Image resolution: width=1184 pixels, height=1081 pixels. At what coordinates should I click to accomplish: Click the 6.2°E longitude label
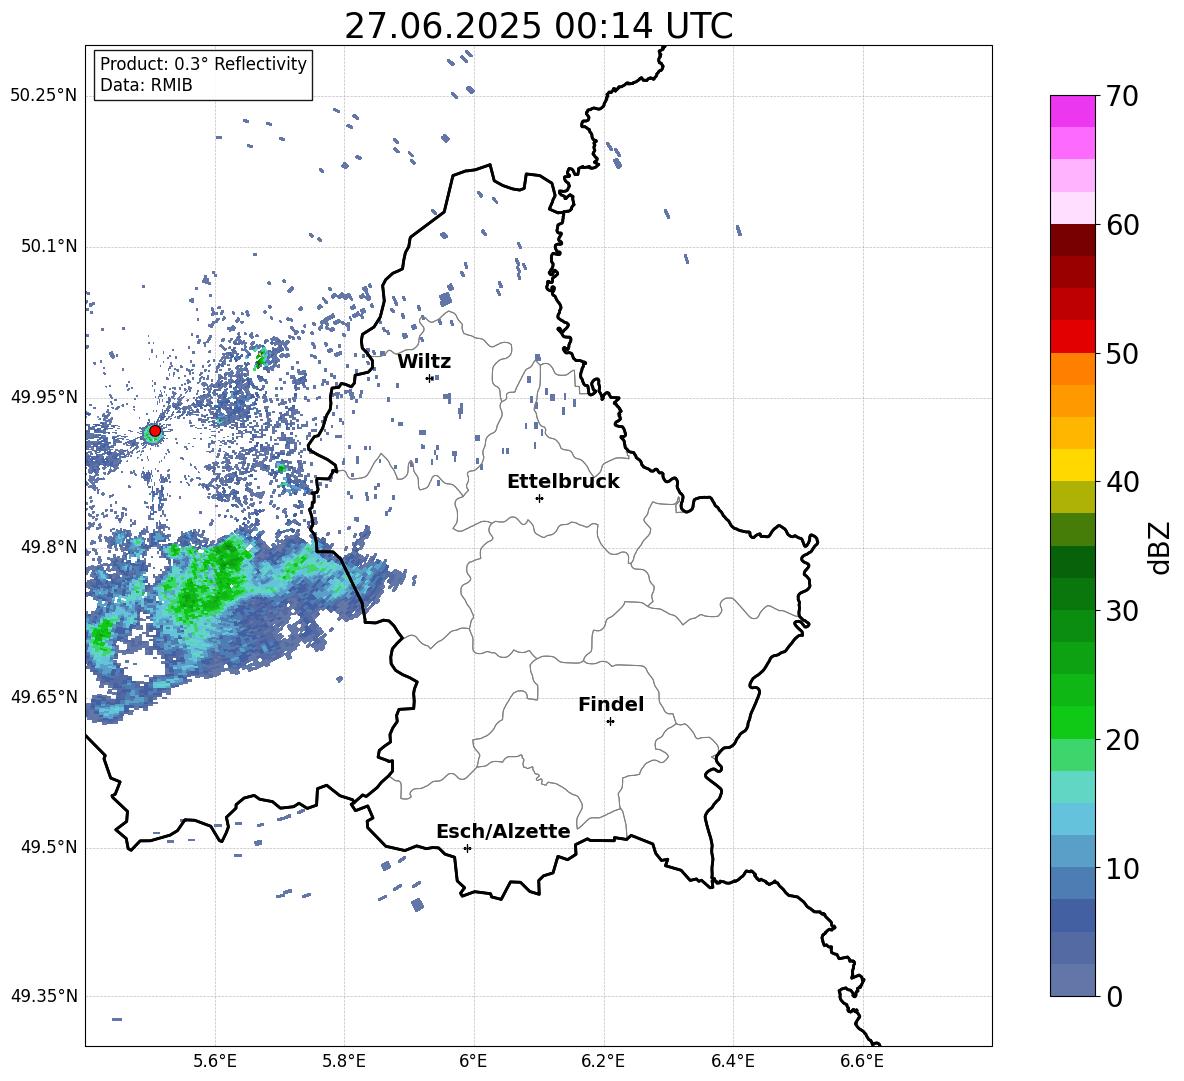(x=603, y=1061)
